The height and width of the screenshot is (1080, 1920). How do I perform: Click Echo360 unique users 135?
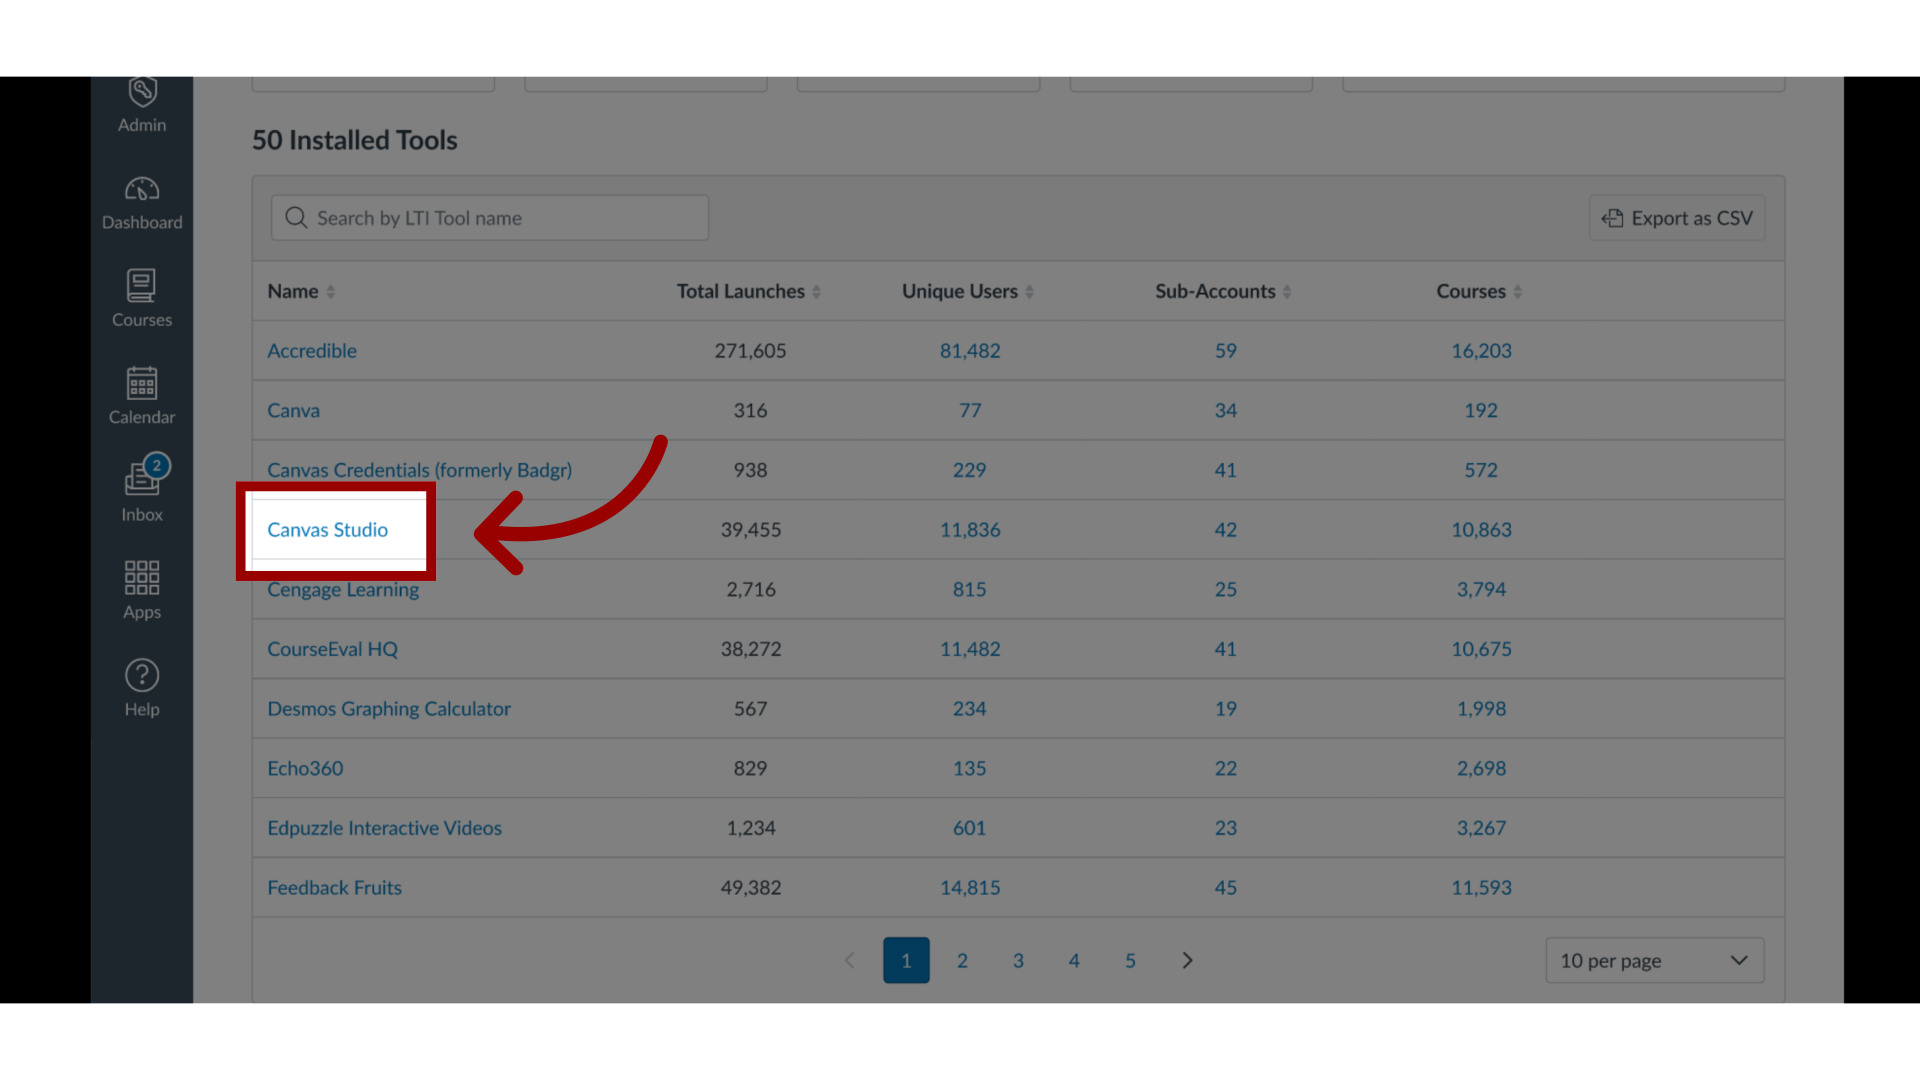click(969, 769)
